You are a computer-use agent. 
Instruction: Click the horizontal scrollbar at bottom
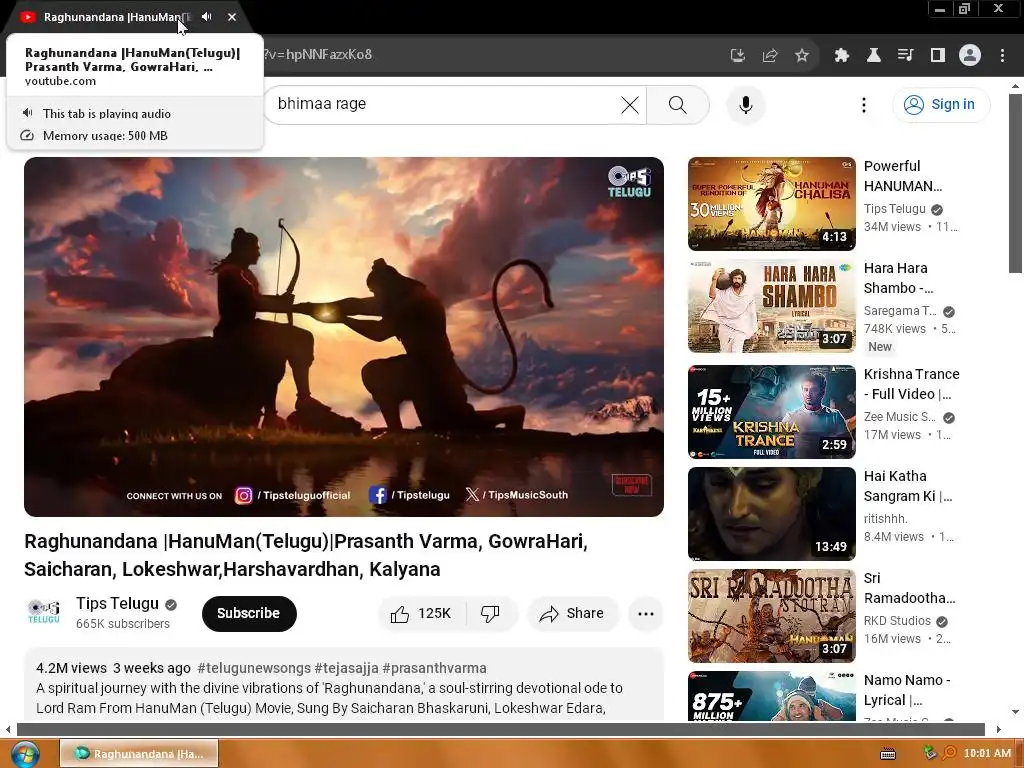point(500,729)
